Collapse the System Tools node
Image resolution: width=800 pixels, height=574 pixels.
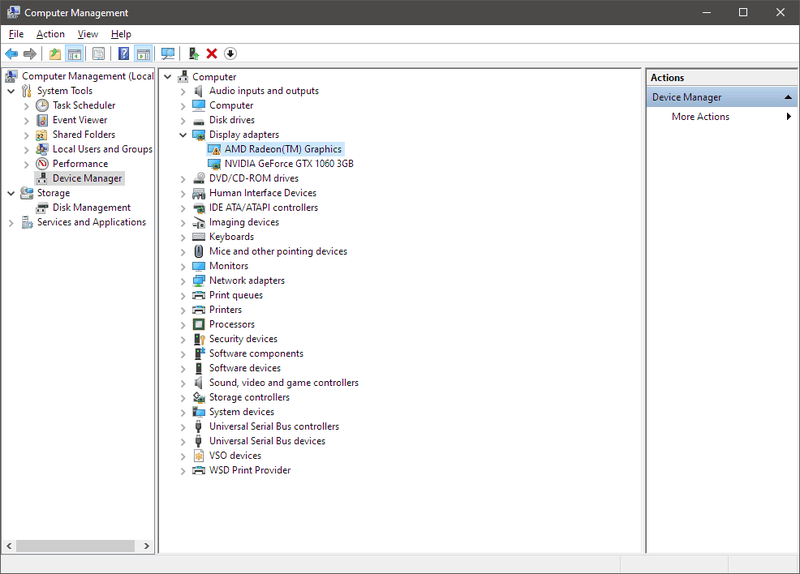pos(11,91)
